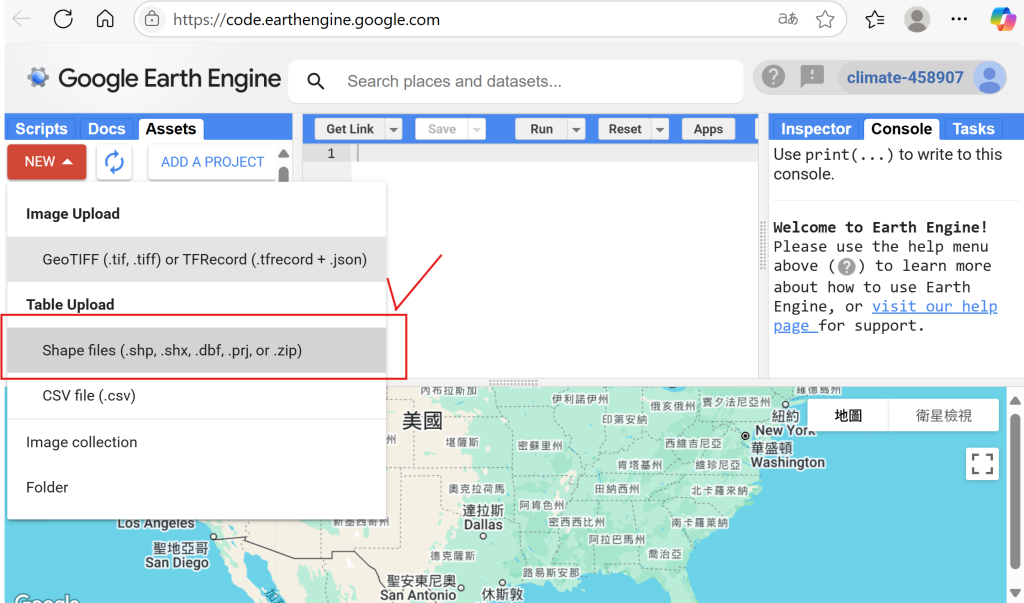This screenshot has height=603, width=1024.
Task: Click the NEW asset button
Action: [x=47, y=162]
